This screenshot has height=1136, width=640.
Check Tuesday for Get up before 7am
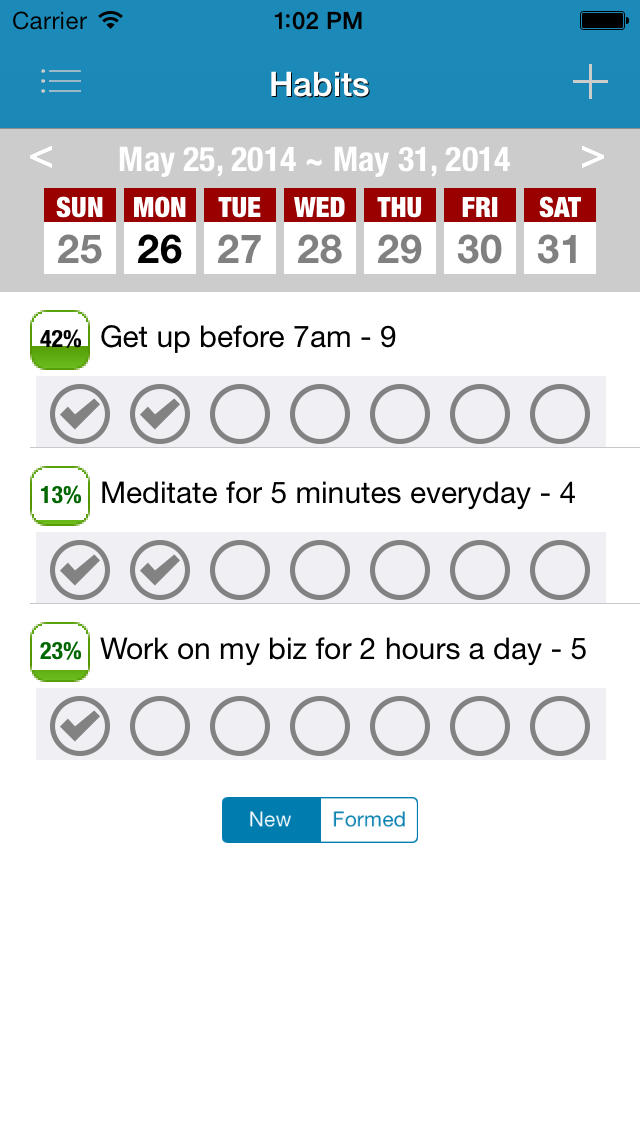click(240, 414)
